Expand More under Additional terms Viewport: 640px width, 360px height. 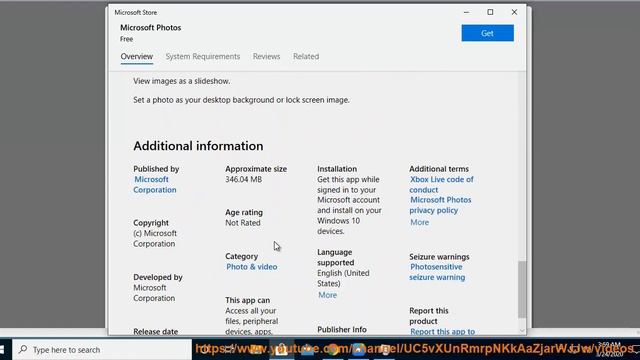(x=419, y=222)
